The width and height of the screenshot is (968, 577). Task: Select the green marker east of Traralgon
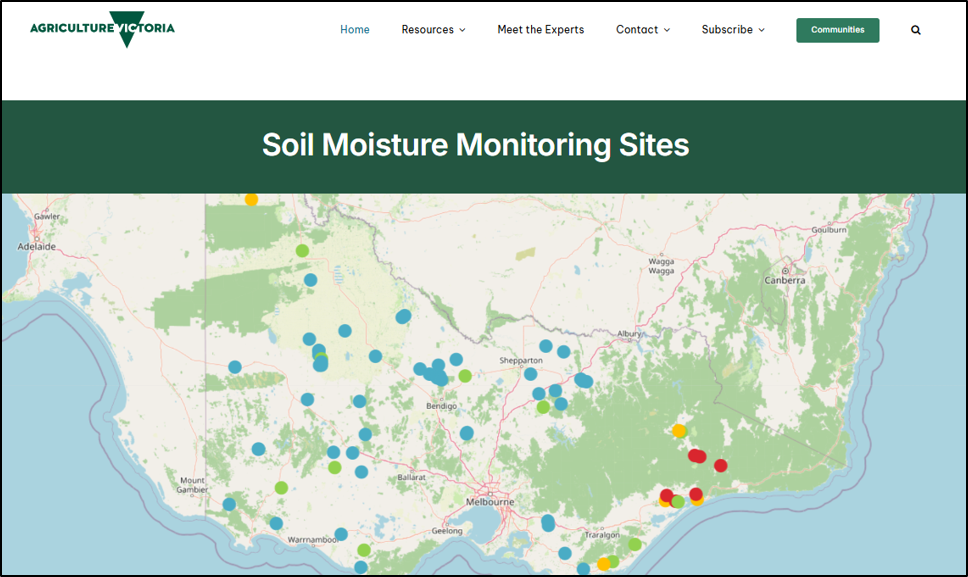[634, 544]
